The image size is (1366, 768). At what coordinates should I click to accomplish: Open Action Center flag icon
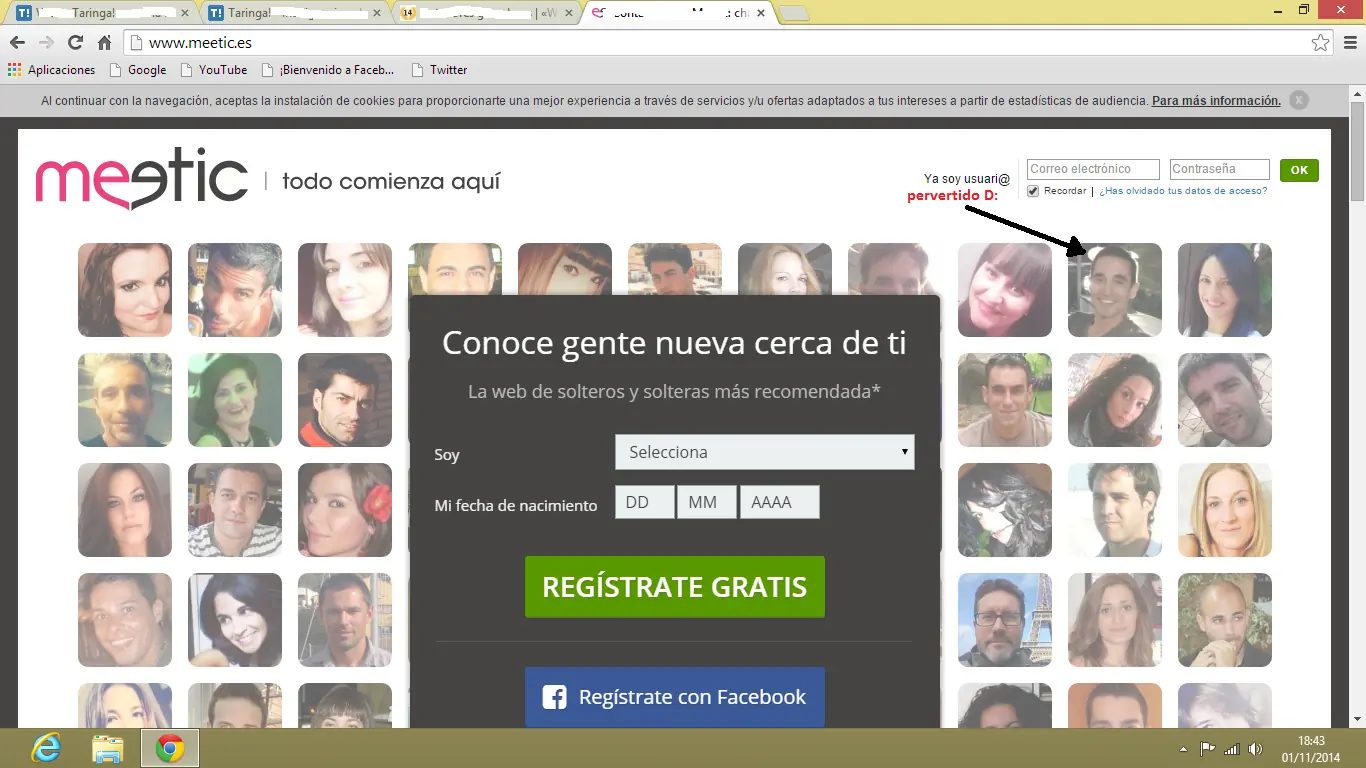[x=1208, y=749]
